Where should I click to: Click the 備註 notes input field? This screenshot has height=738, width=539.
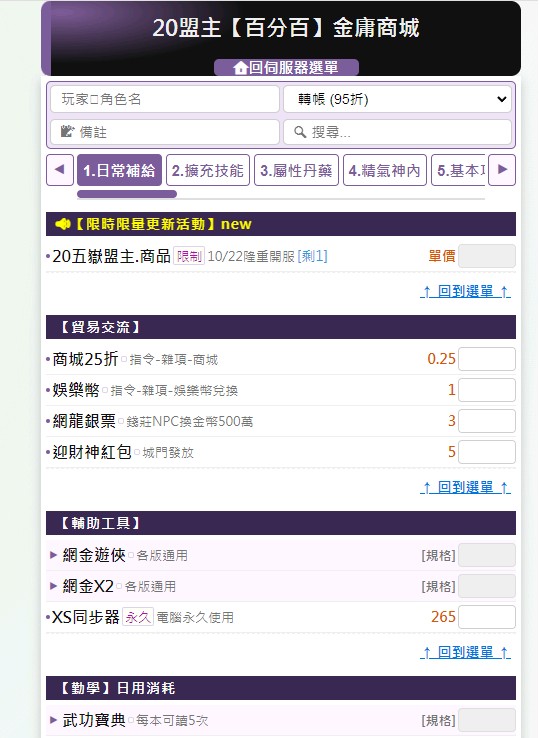coord(165,132)
